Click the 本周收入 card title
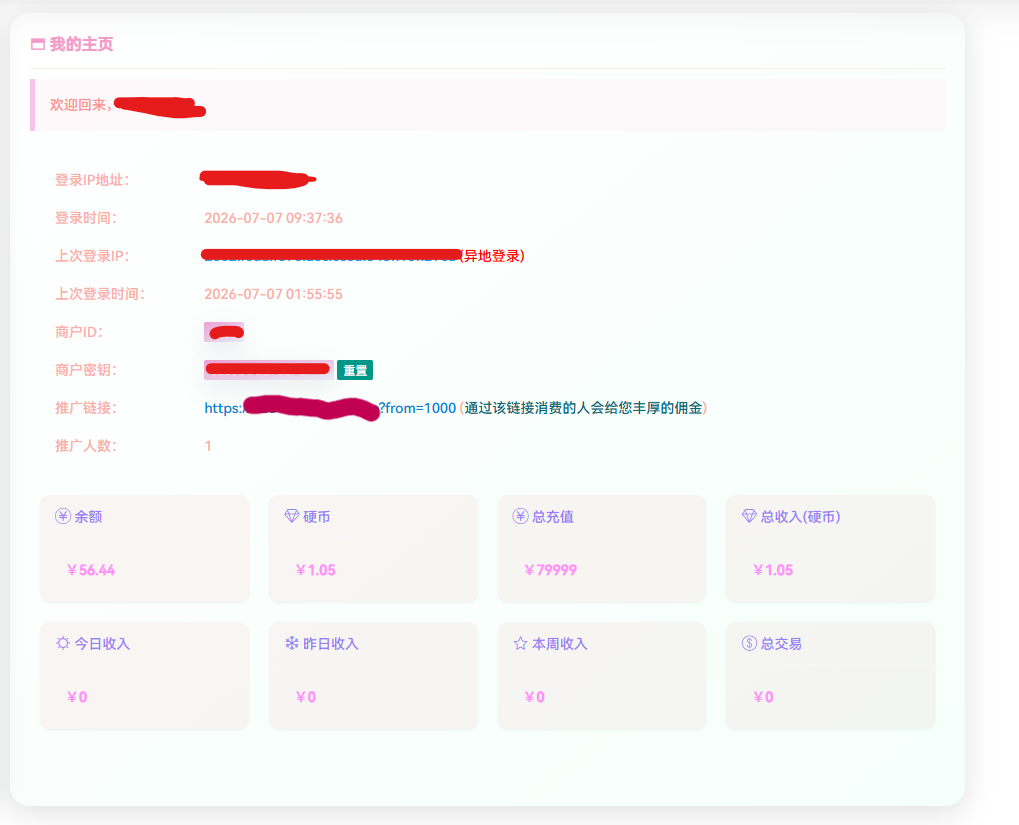Screen dimensions: 1019x825 point(560,644)
